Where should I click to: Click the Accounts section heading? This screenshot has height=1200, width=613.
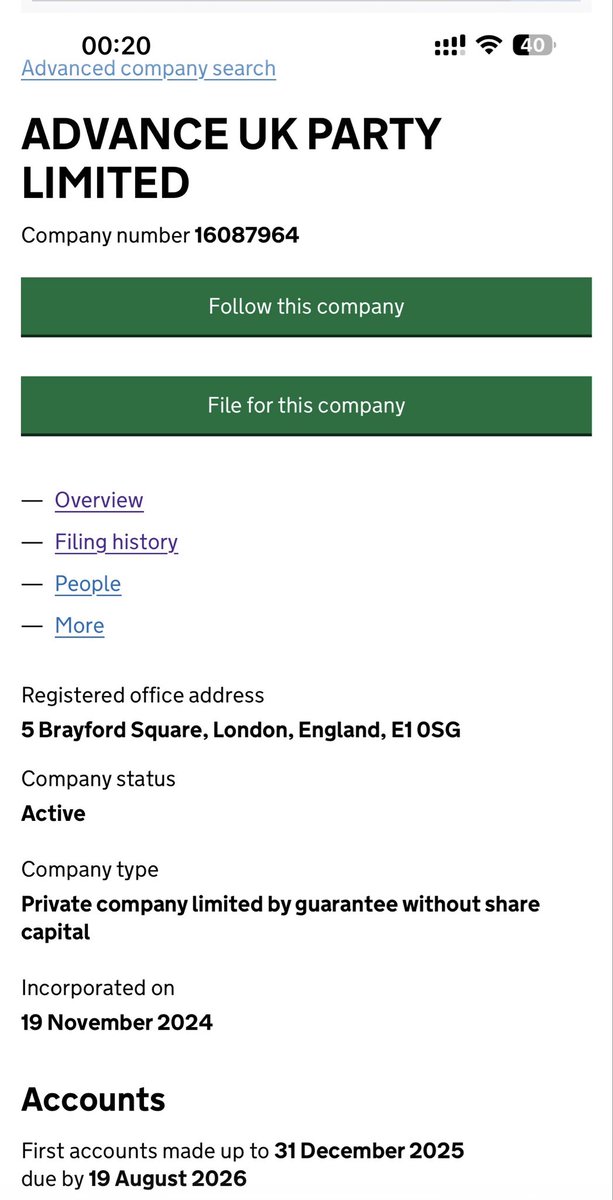click(93, 1100)
